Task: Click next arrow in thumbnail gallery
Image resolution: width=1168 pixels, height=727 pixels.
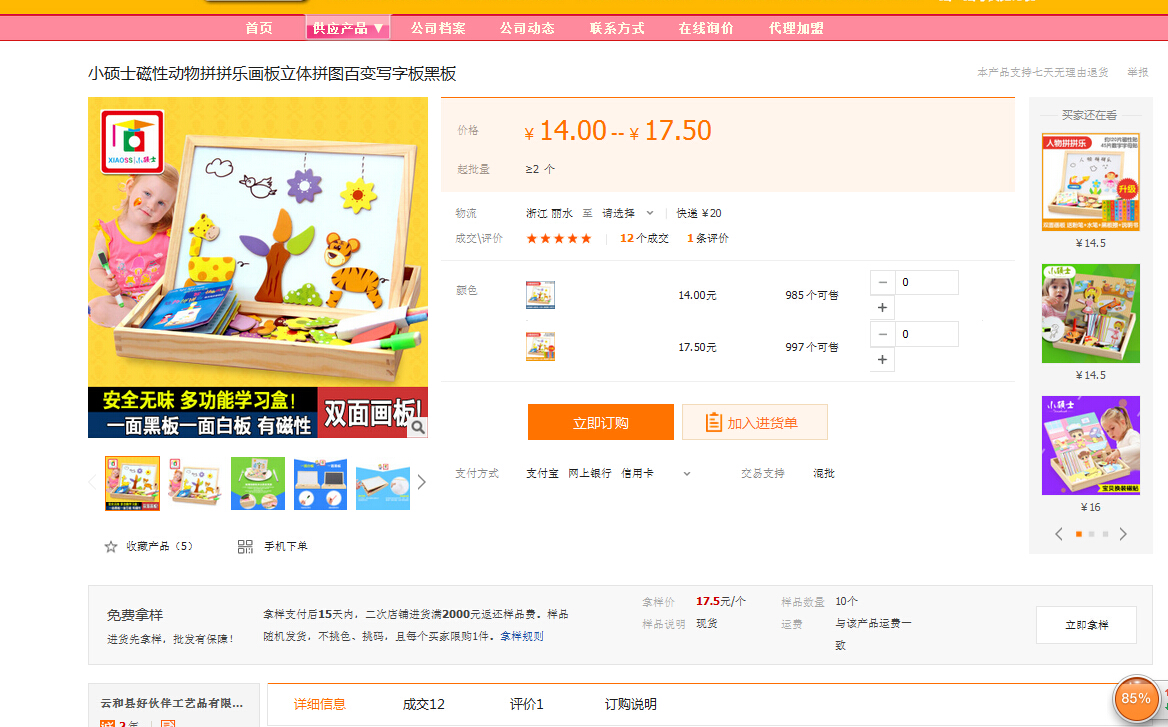Action: (x=421, y=482)
